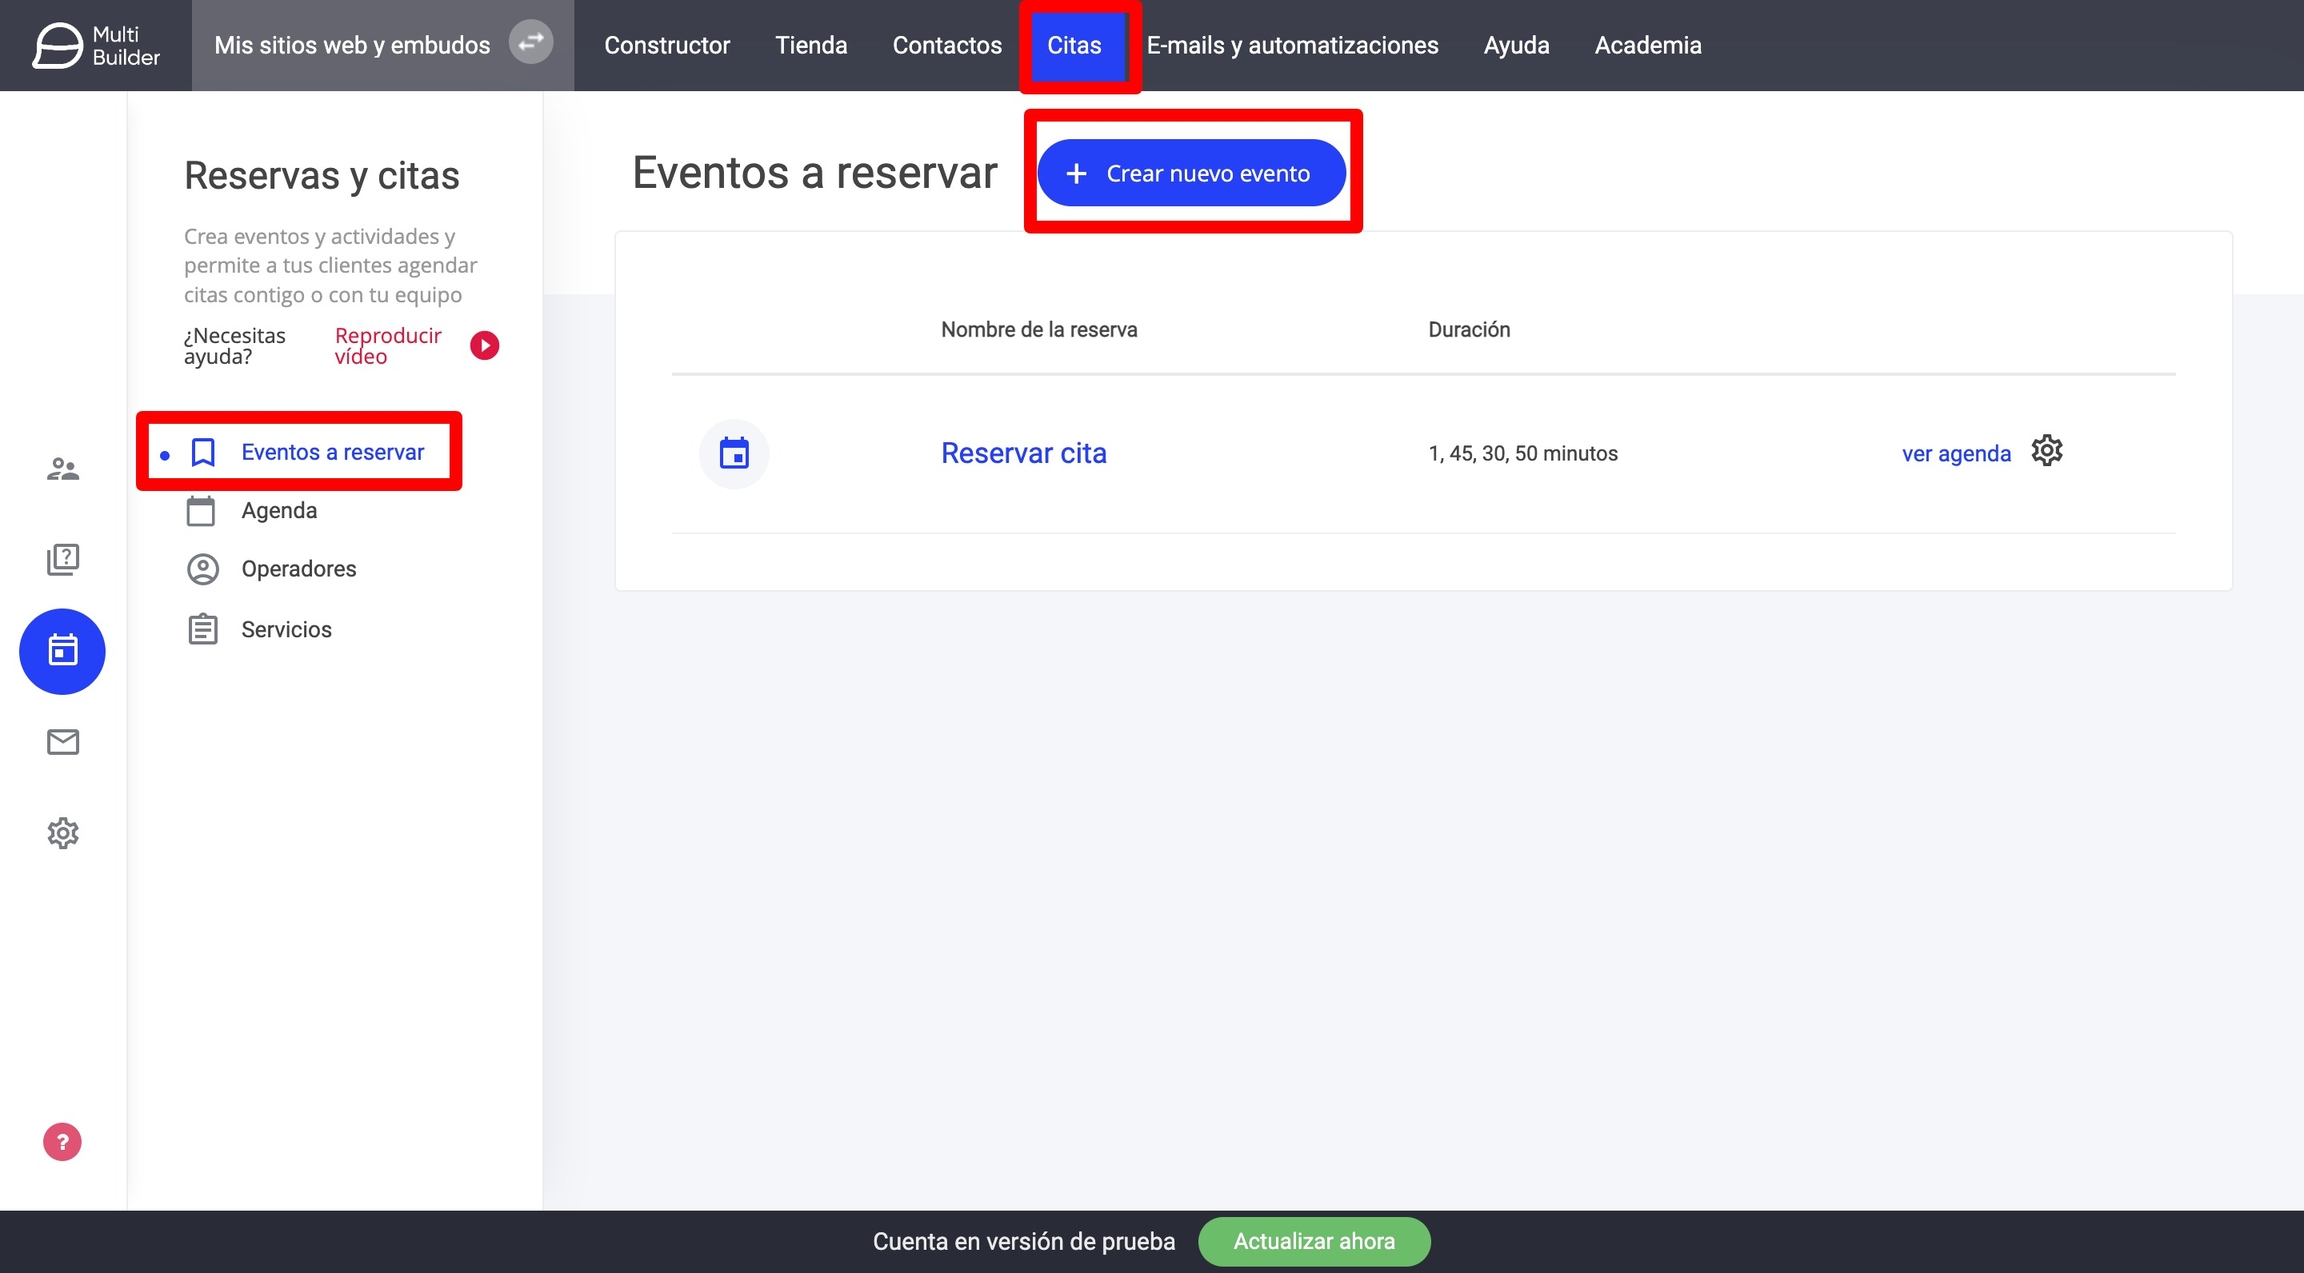Open the mail envelope icon in left rail
The width and height of the screenshot is (2304, 1273).
tap(63, 742)
